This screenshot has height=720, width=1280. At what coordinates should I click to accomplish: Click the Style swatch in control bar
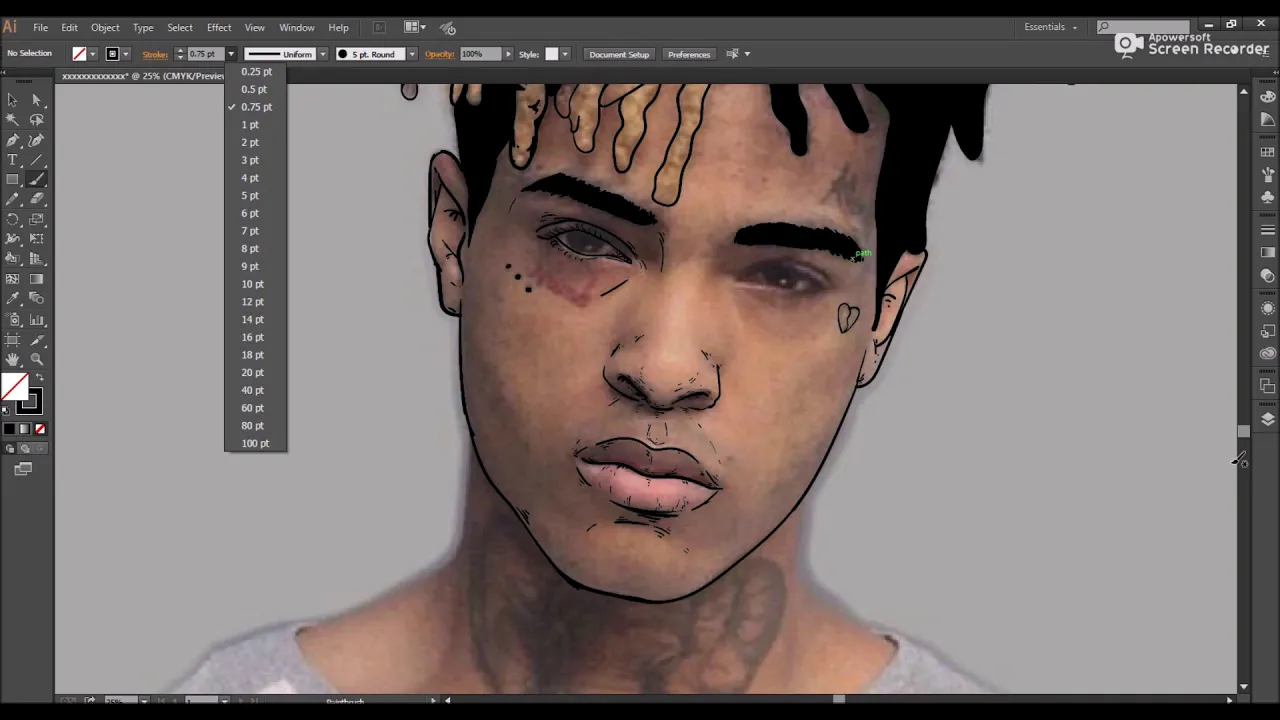551,54
